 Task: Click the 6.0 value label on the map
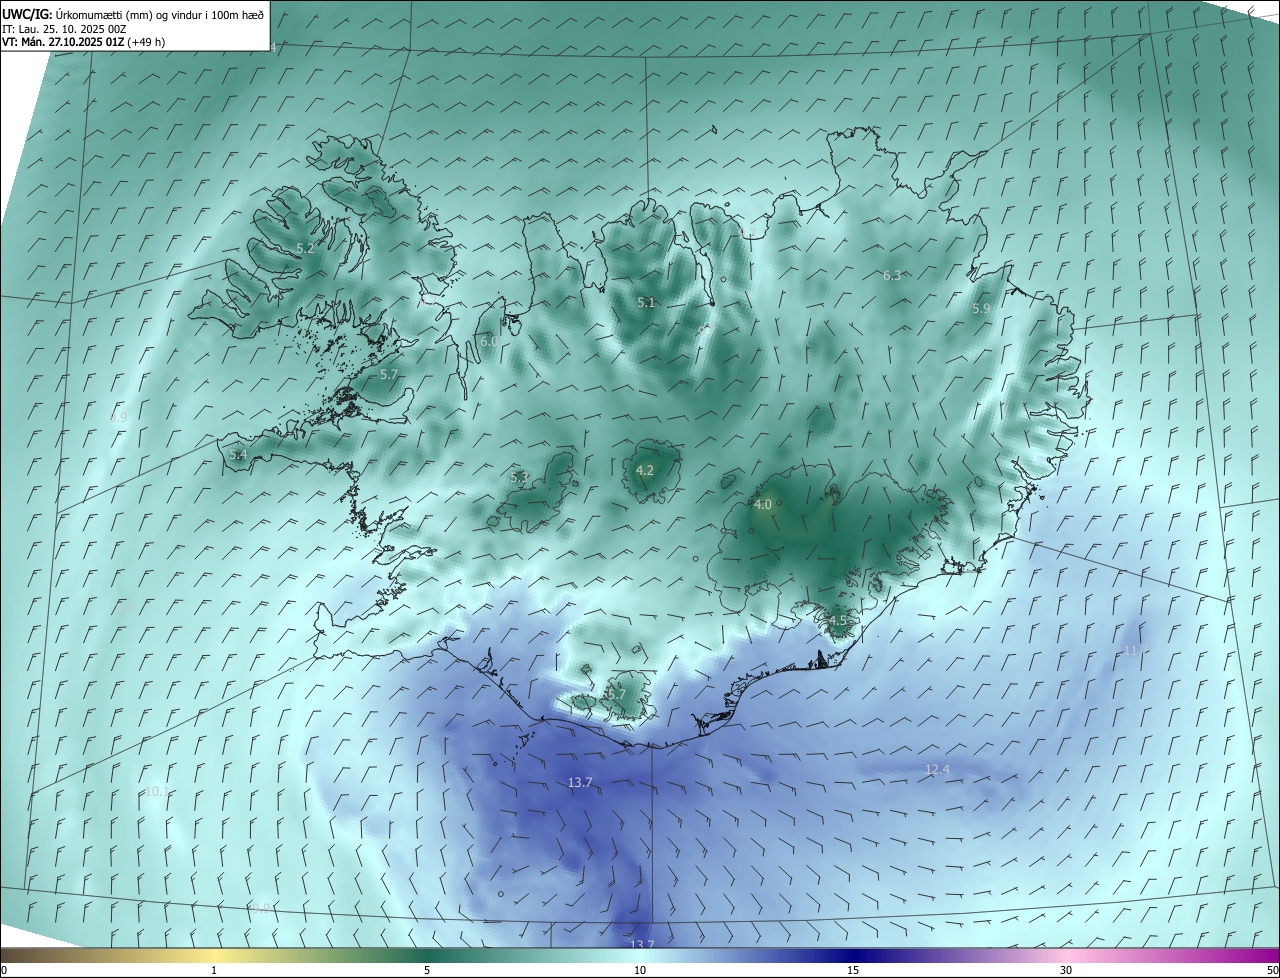(489, 341)
